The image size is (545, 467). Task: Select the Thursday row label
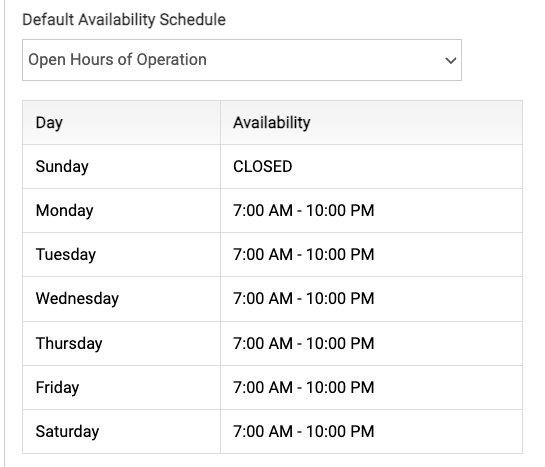tap(69, 344)
